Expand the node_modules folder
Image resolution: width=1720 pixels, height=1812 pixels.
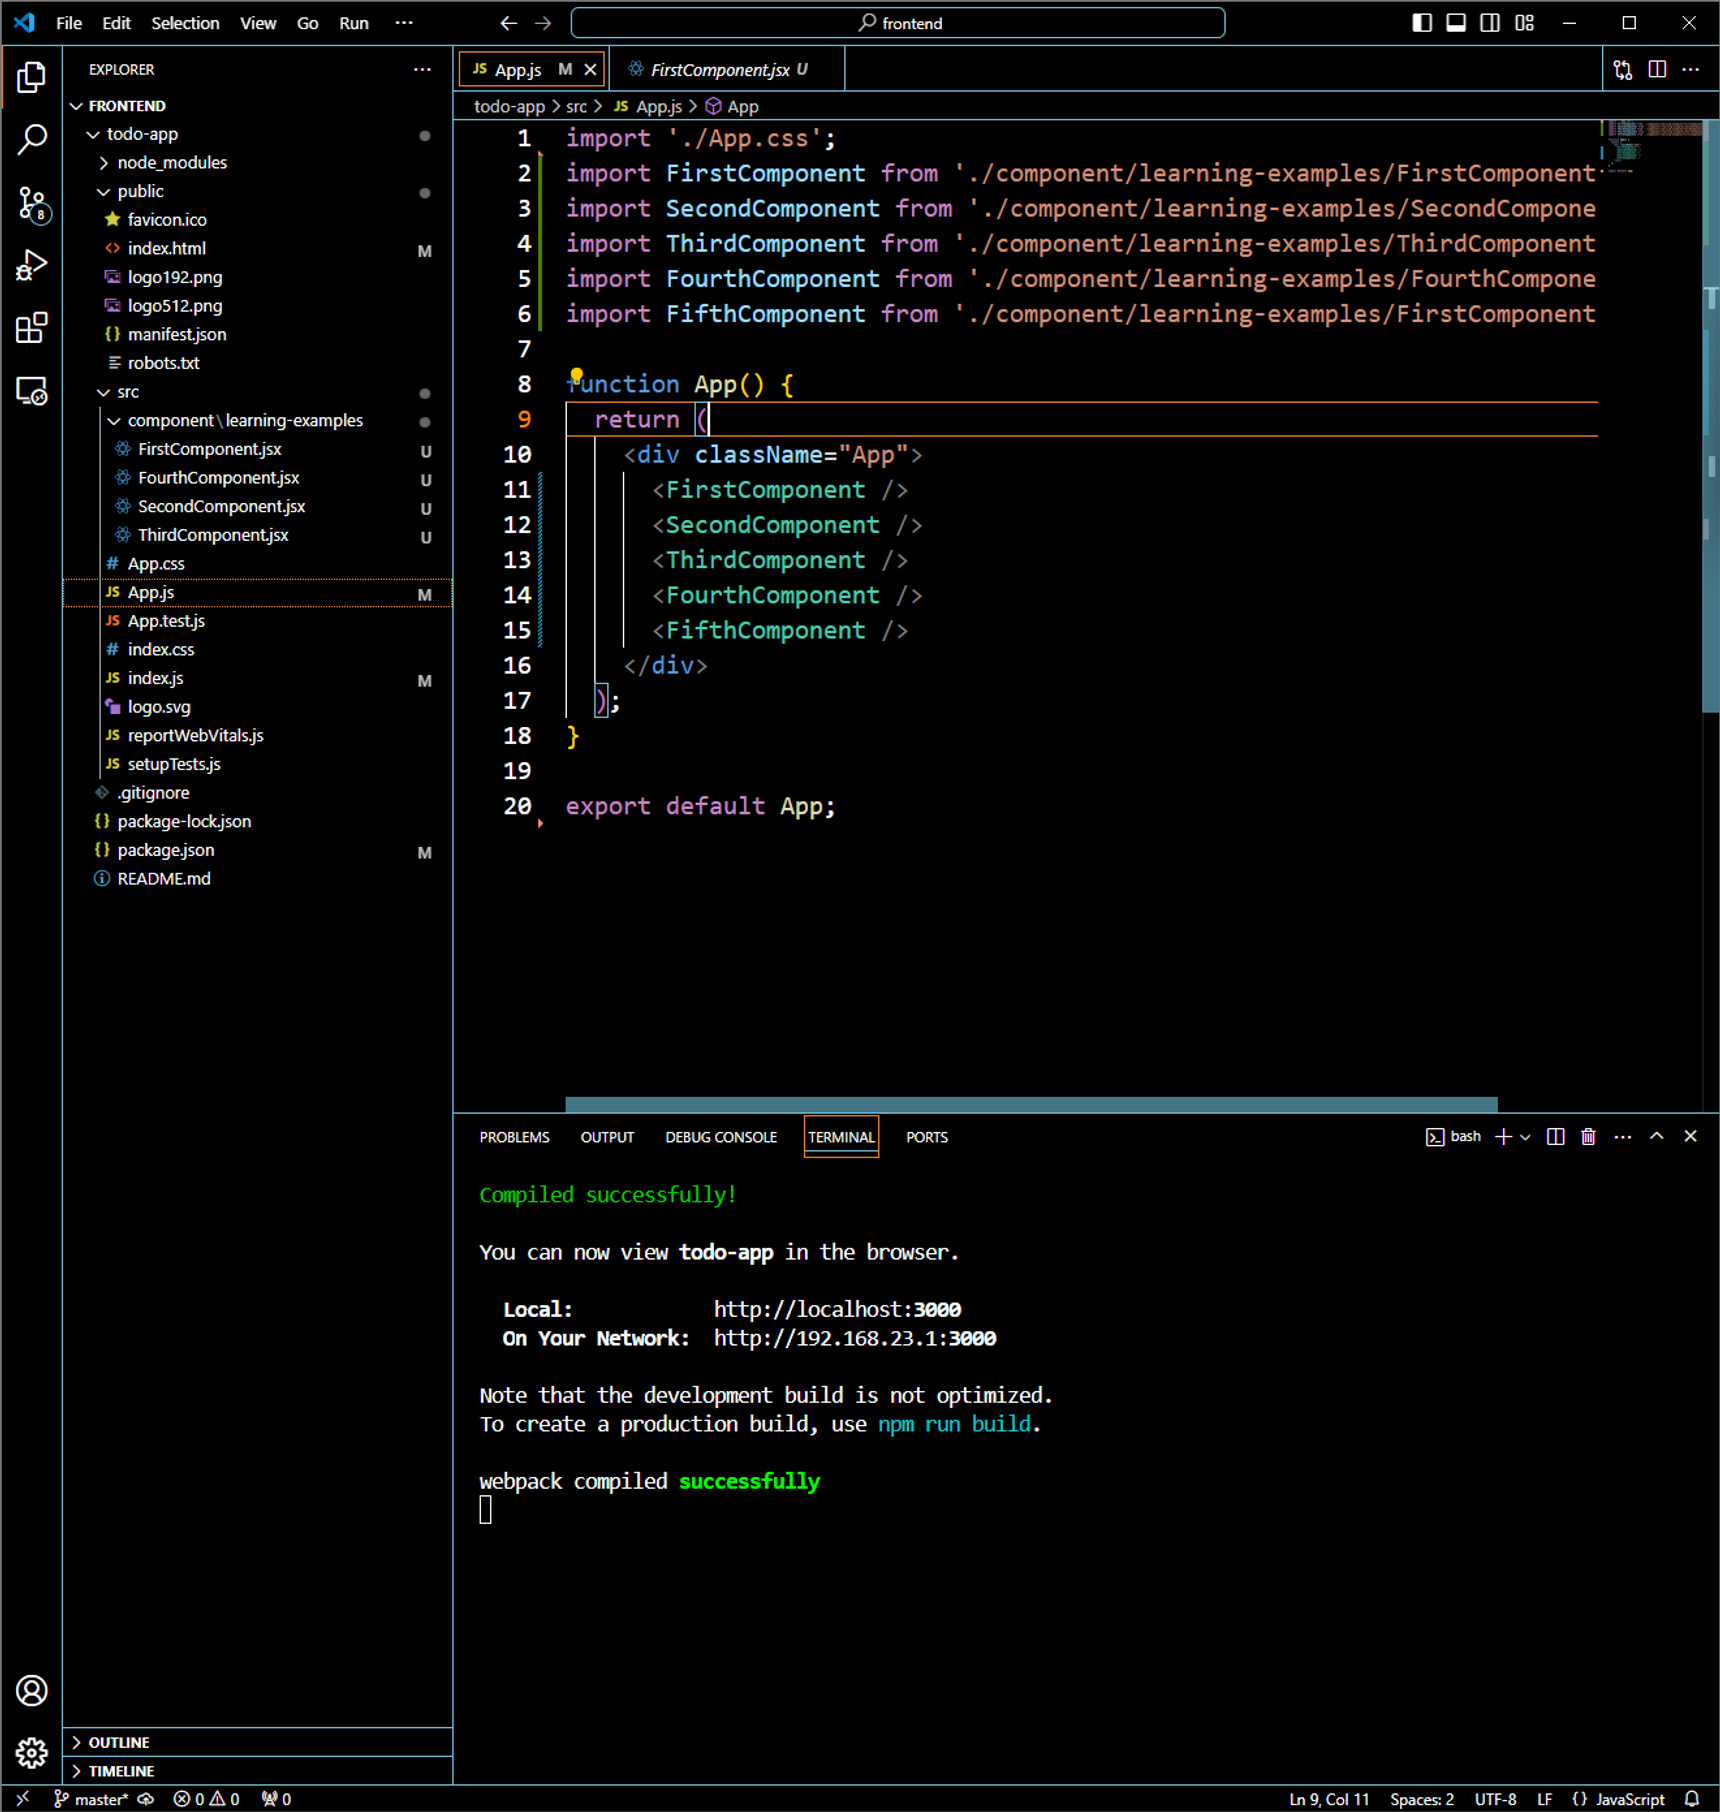[172, 162]
